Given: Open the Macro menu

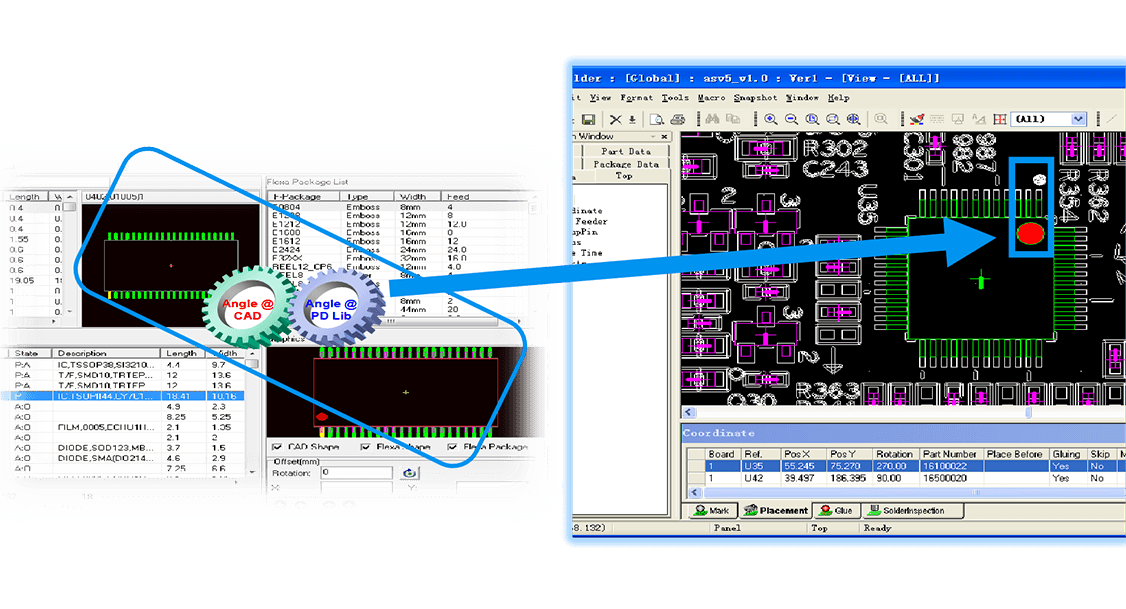Looking at the screenshot, I should click(711, 98).
